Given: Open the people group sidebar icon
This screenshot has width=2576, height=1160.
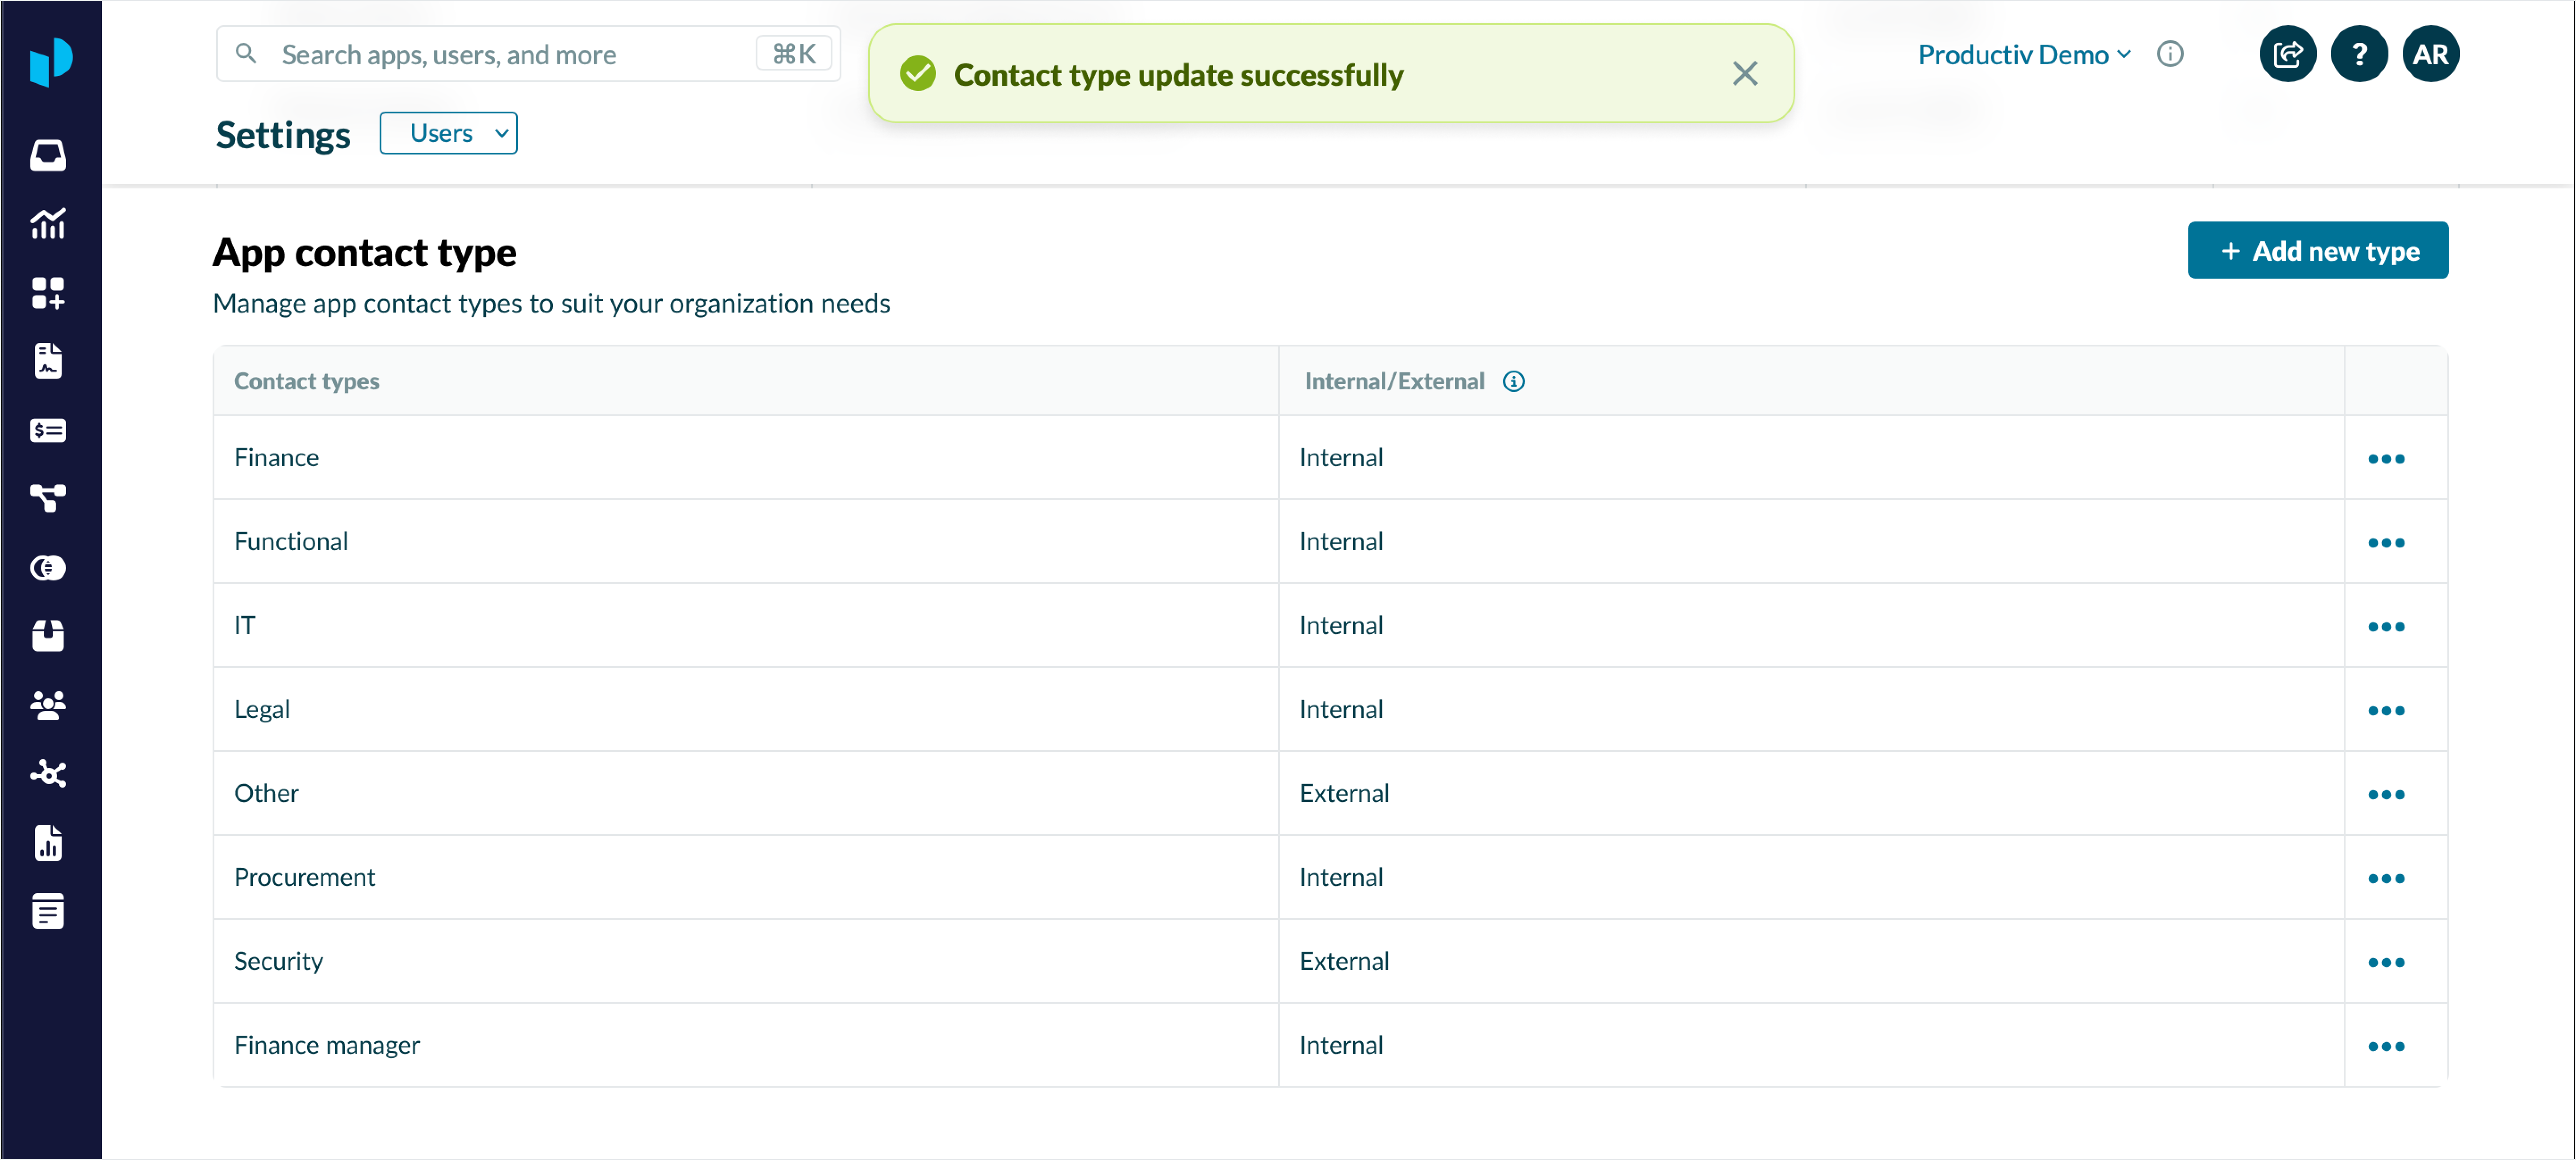Looking at the screenshot, I should (48, 705).
